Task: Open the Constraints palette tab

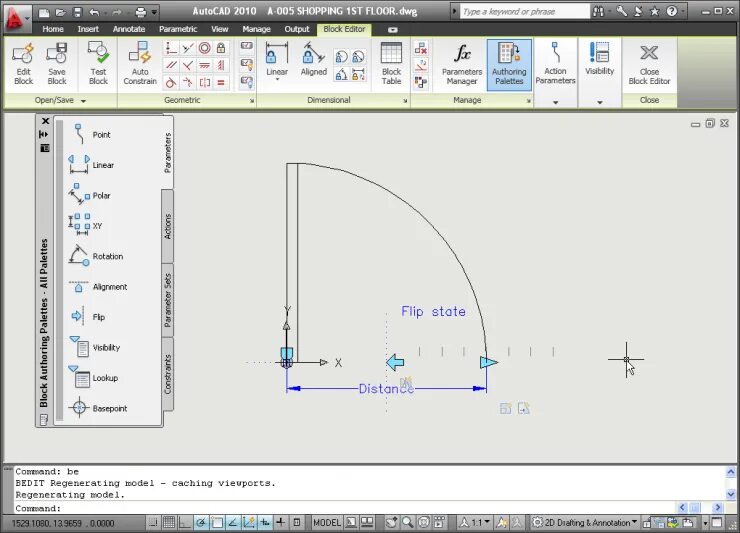Action: 168,374
